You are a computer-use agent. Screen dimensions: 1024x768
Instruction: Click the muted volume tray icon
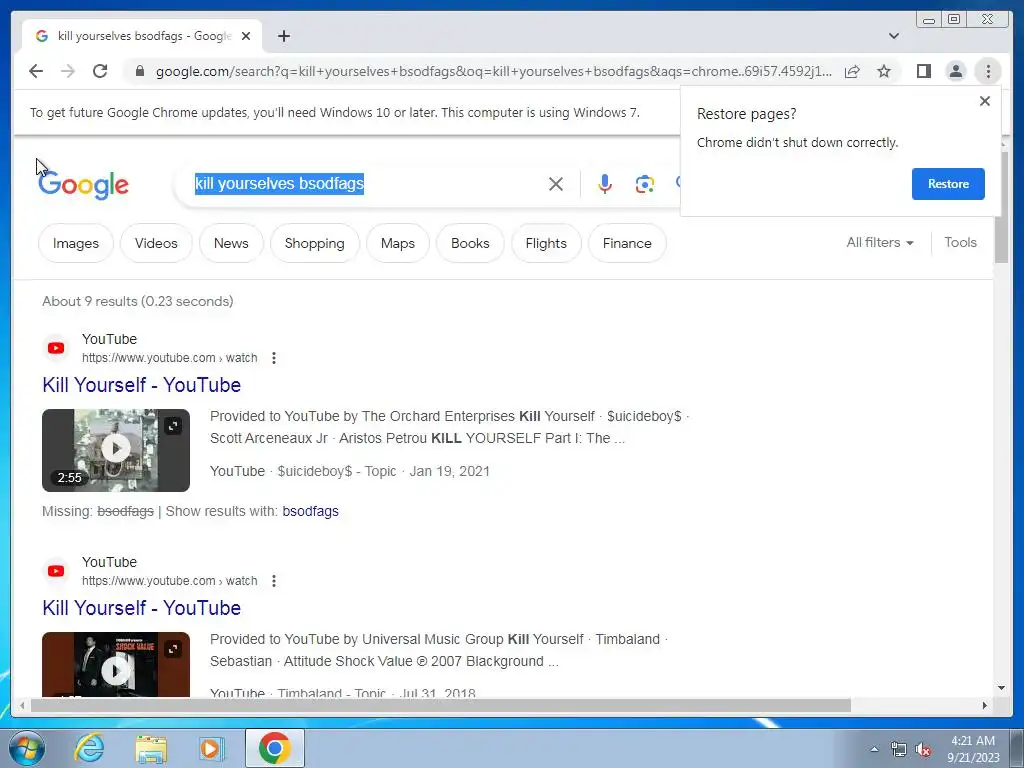click(x=923, y=749)
